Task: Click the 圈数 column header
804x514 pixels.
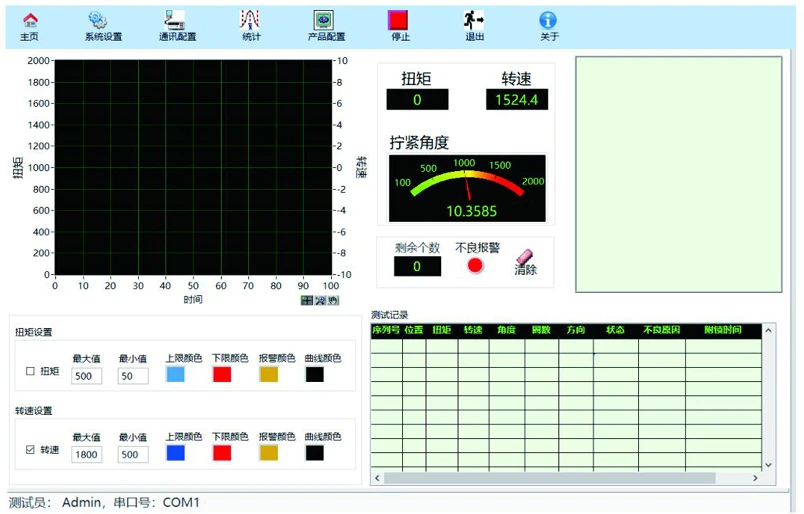Action: [541, 330]
